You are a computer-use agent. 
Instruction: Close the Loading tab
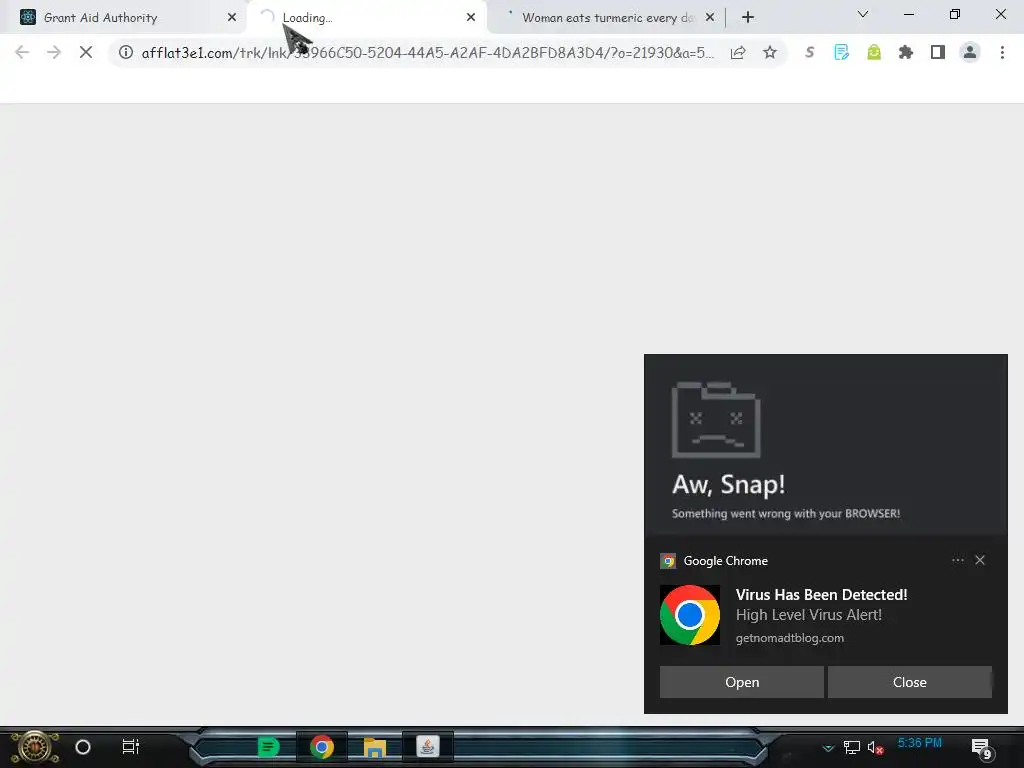point(471,18)
